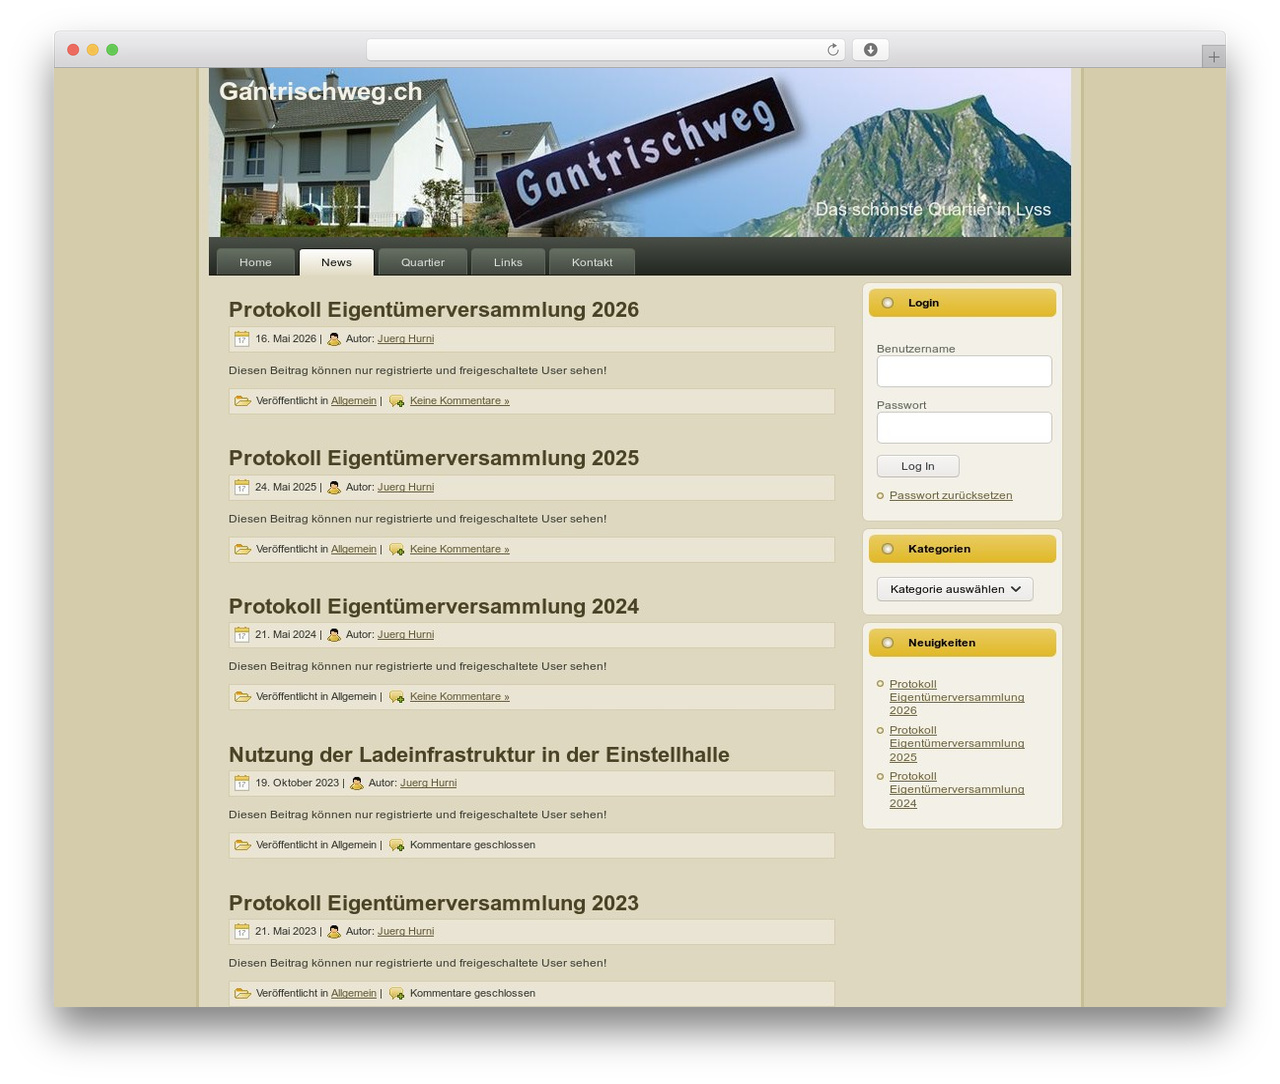Image resolution: width=1280 pixels, height=1084 pixels.
Task: Click the browser address bar
Action: coord(605,50)
